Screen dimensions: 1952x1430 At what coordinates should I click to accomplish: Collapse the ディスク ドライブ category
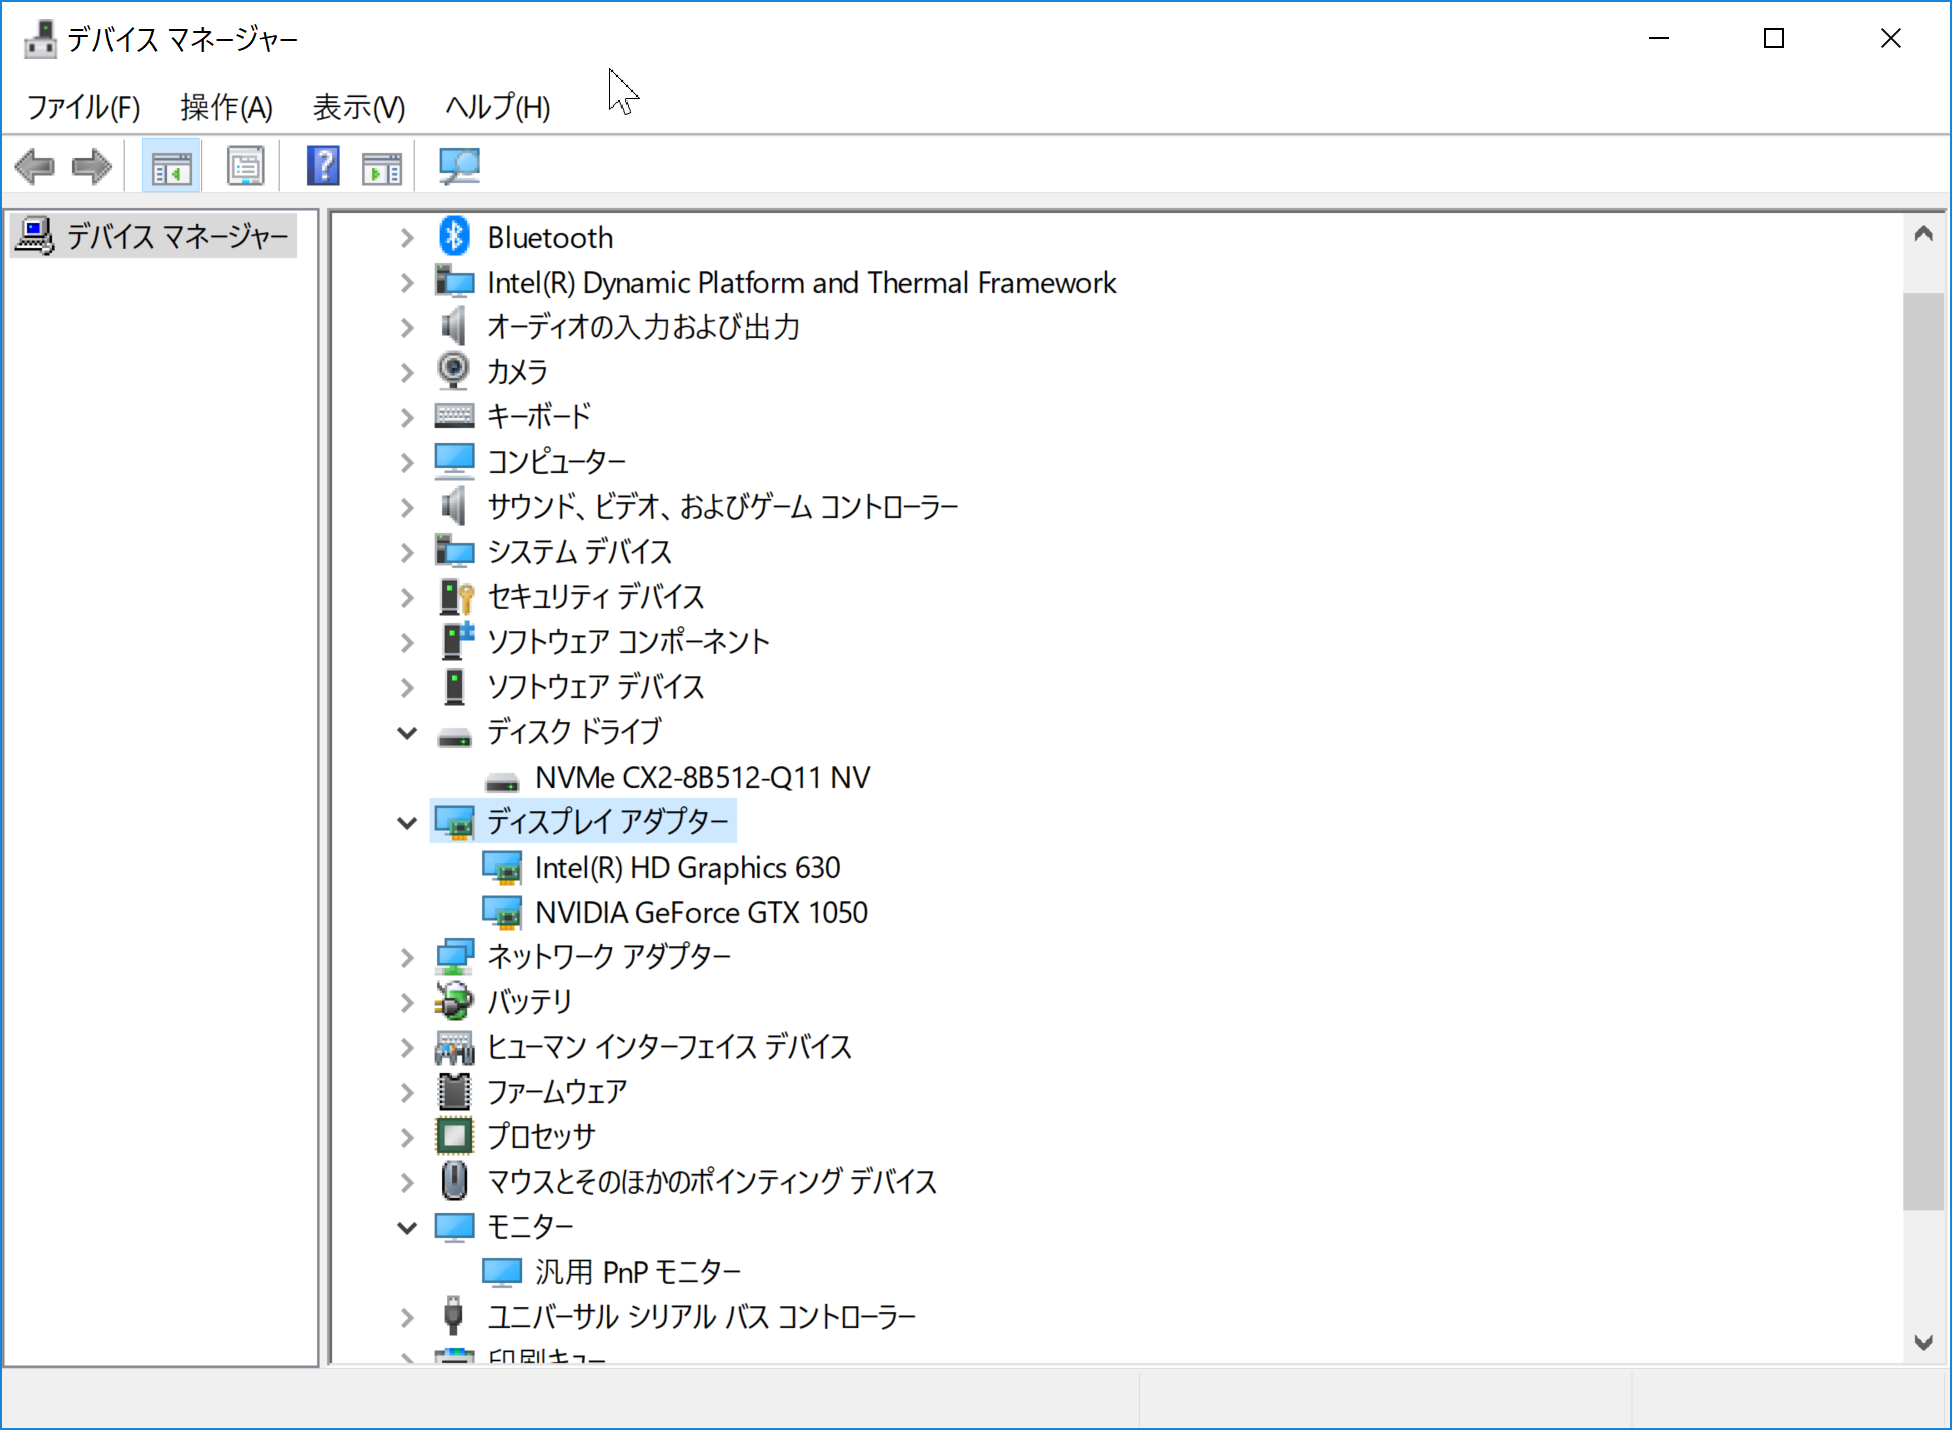click(x=407, y=733)
